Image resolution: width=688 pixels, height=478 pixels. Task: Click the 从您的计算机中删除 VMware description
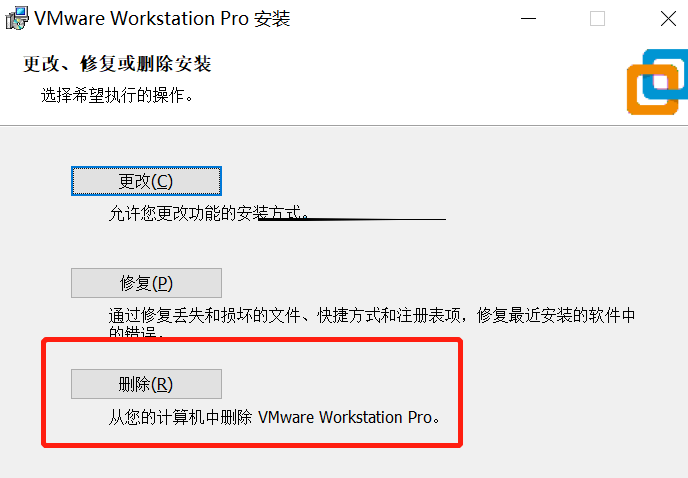(x=274, y=417)
